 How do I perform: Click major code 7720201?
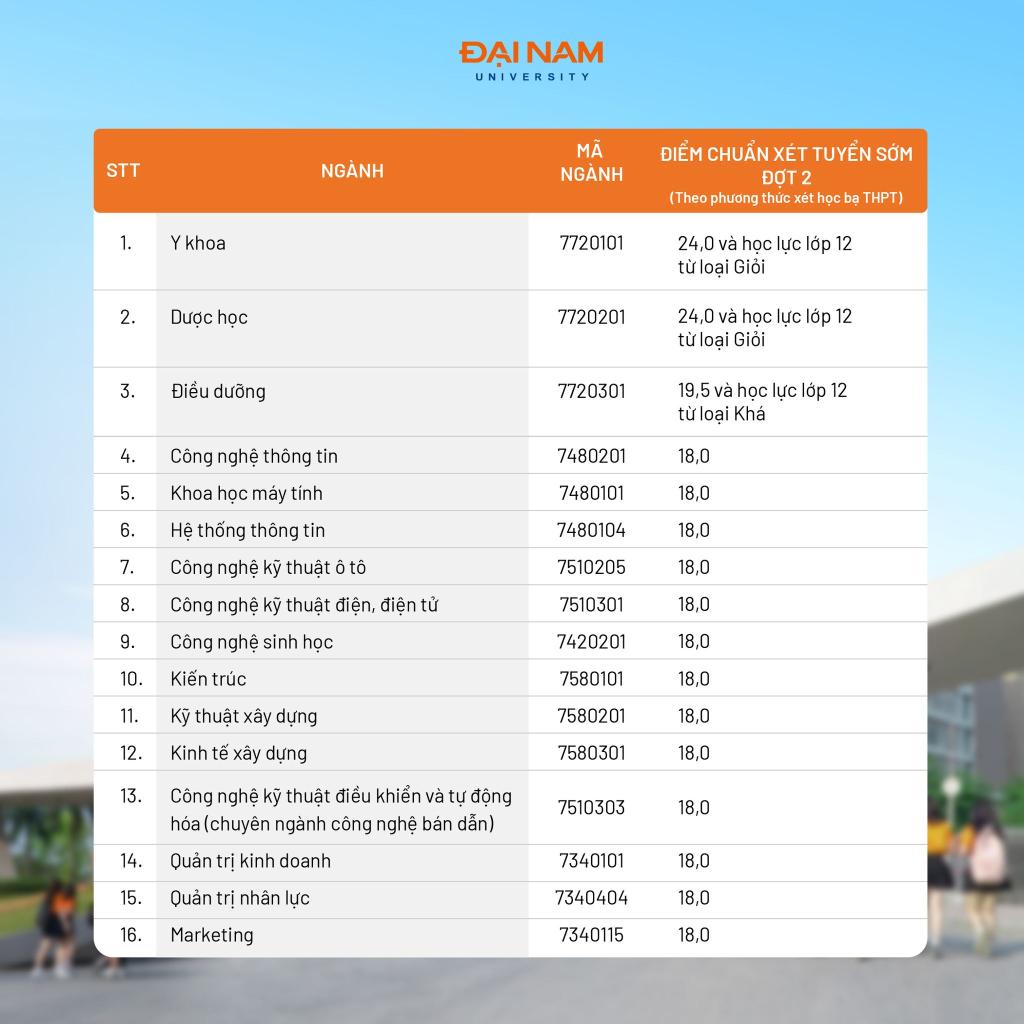591,317
